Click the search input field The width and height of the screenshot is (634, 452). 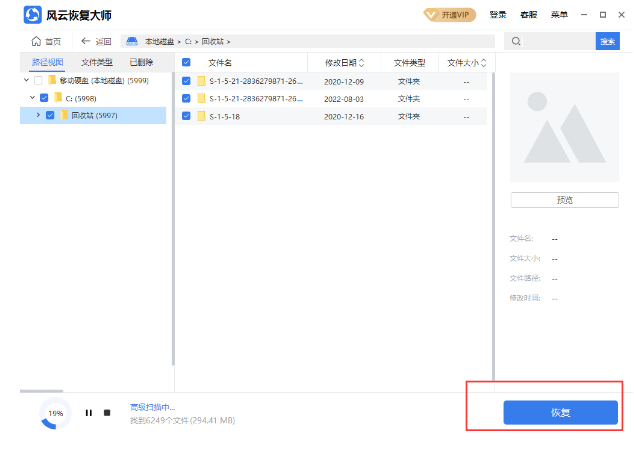click(555, 41)
